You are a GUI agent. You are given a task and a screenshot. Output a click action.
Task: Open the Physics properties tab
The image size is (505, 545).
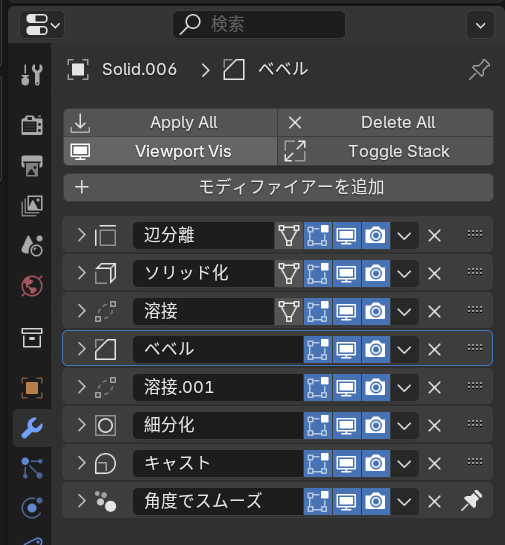[x=32, y=507]
